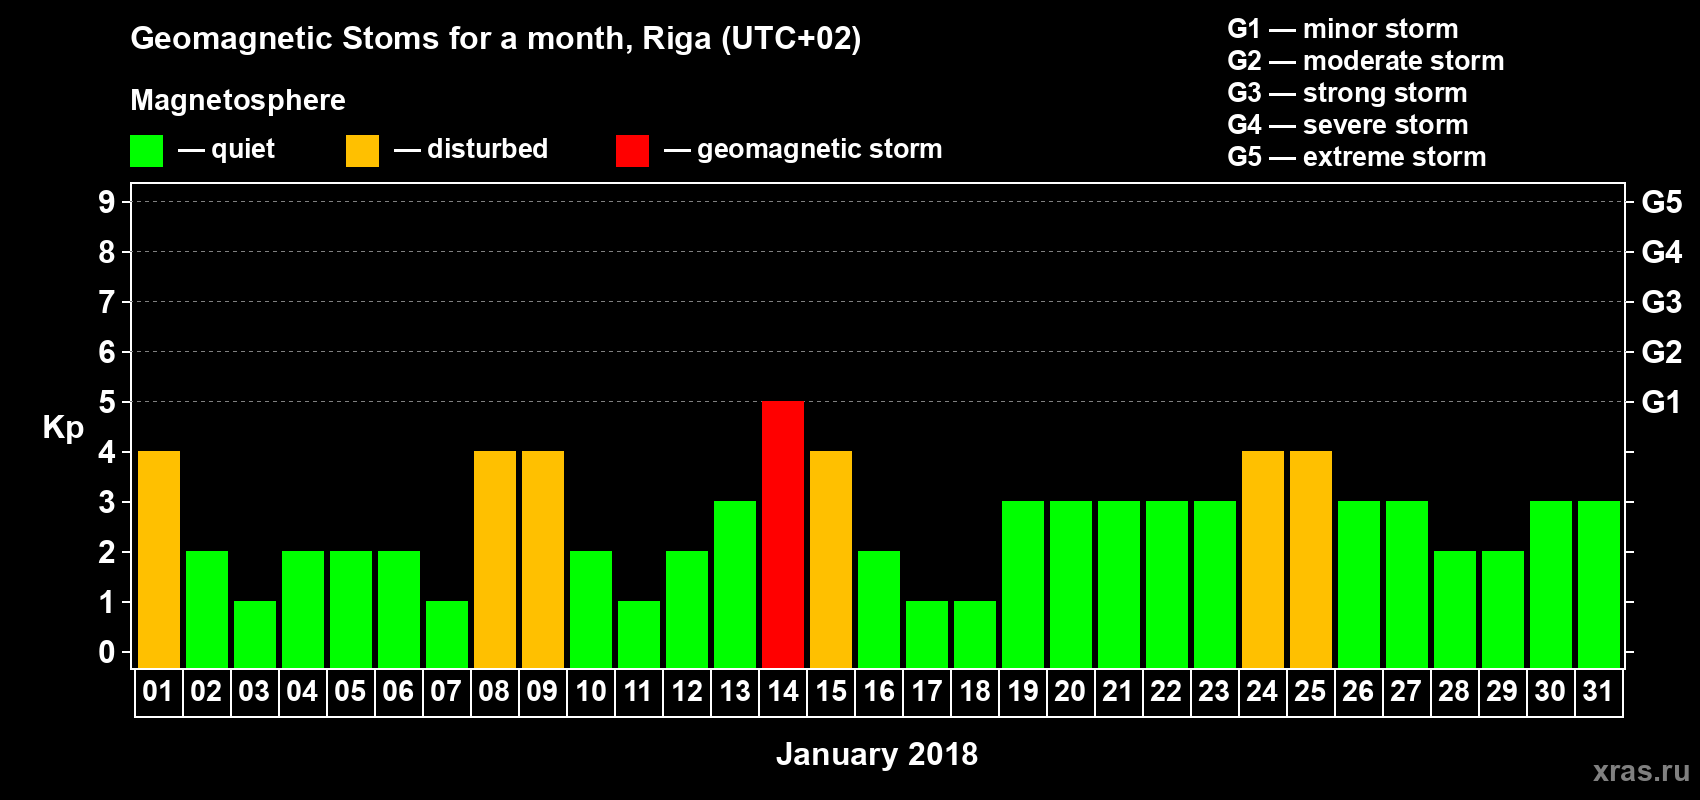Viewport: 1700px width, 800px height.
Task: Click the 'G2 — moderate storm' legend line
Action: click(1365, 61)
